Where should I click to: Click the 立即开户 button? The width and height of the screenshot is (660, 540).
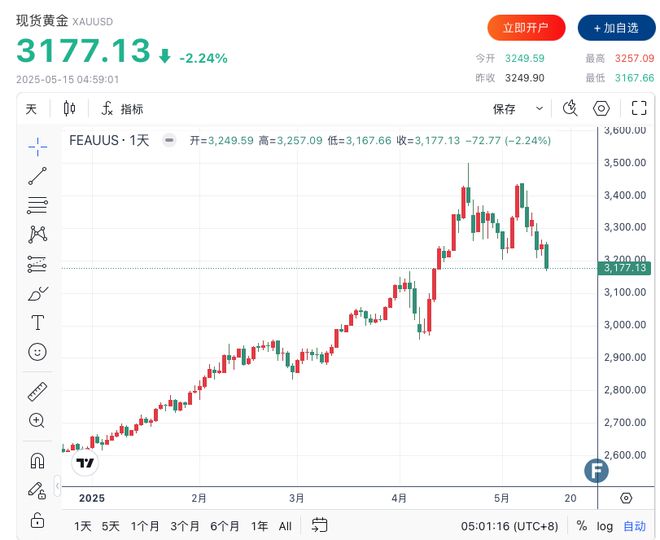[526, 28]
